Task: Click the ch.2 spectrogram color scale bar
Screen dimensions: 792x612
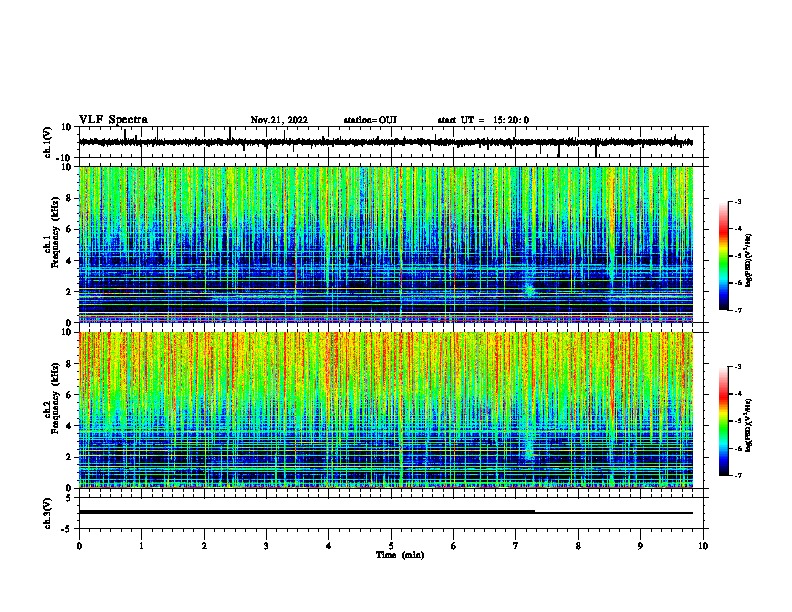Action: [723, 421]
